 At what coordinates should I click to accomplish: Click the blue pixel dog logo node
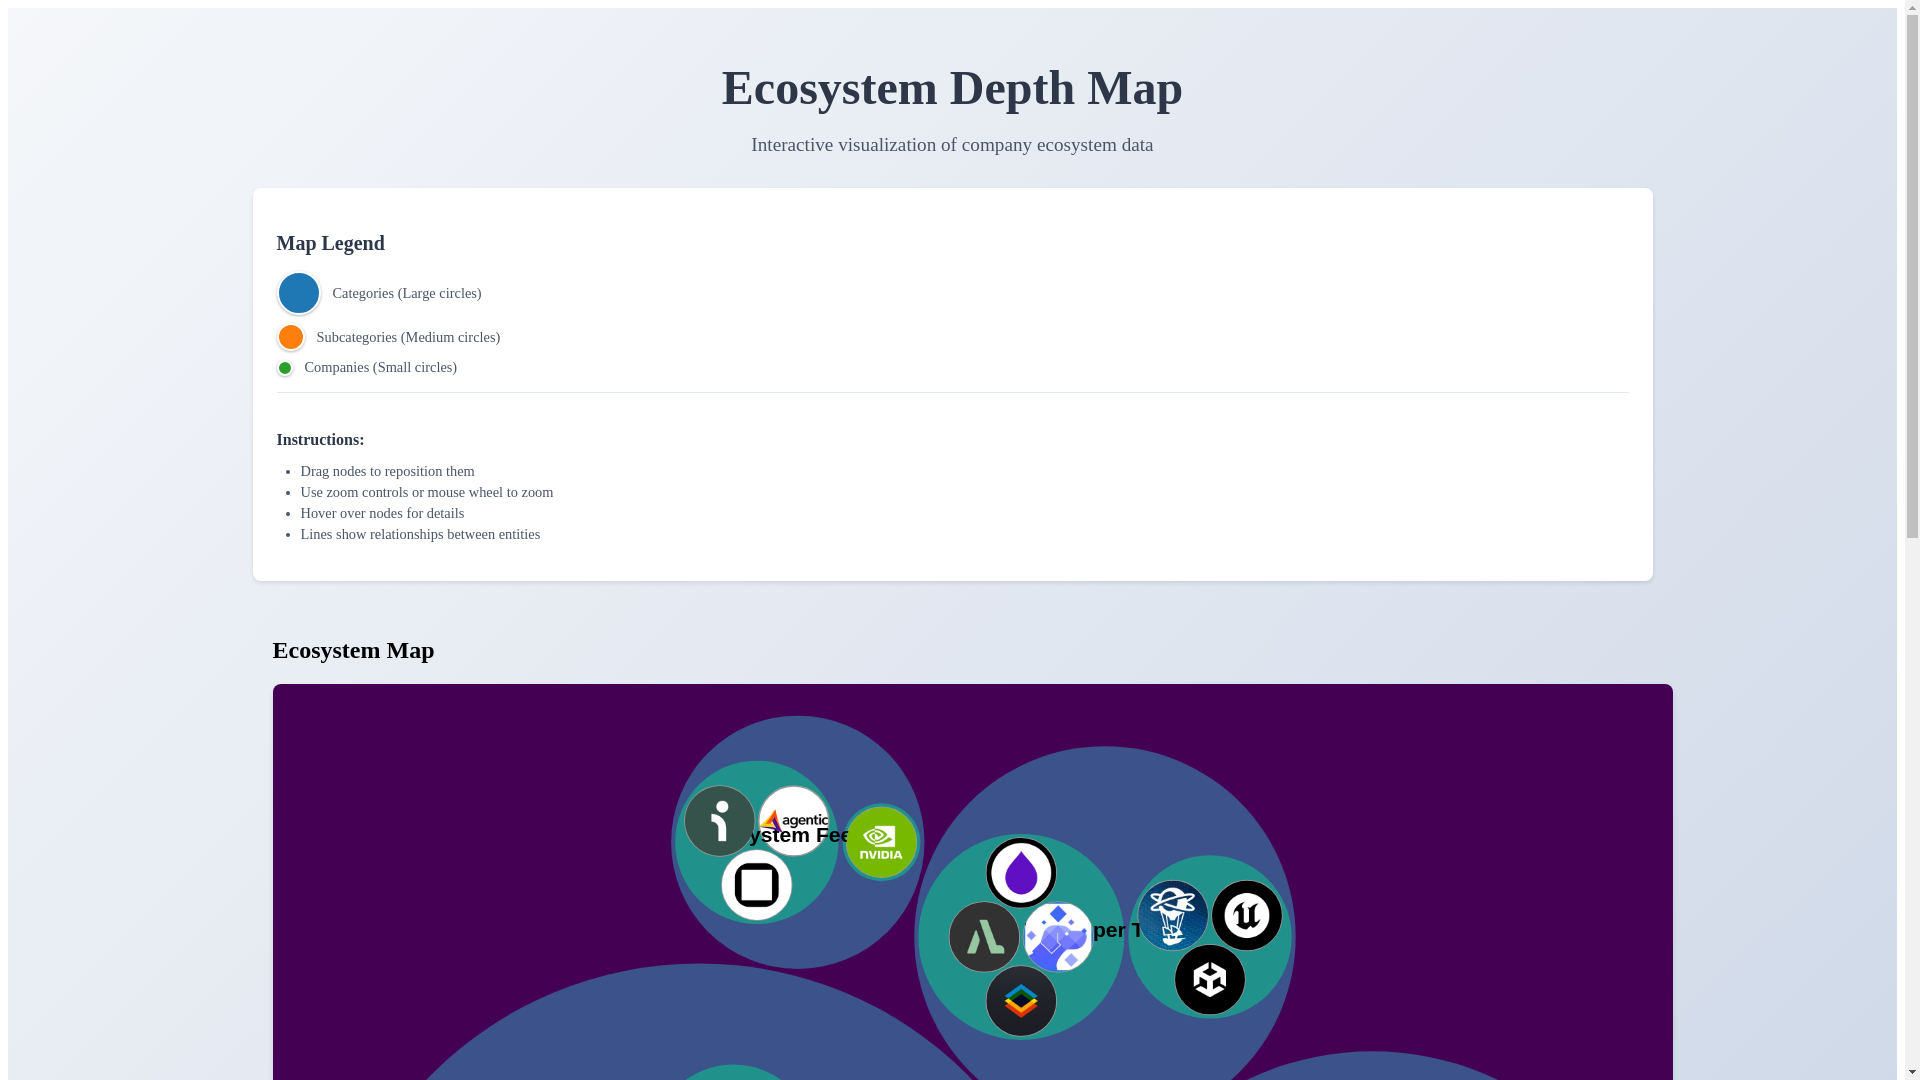tap(1058, 937)
